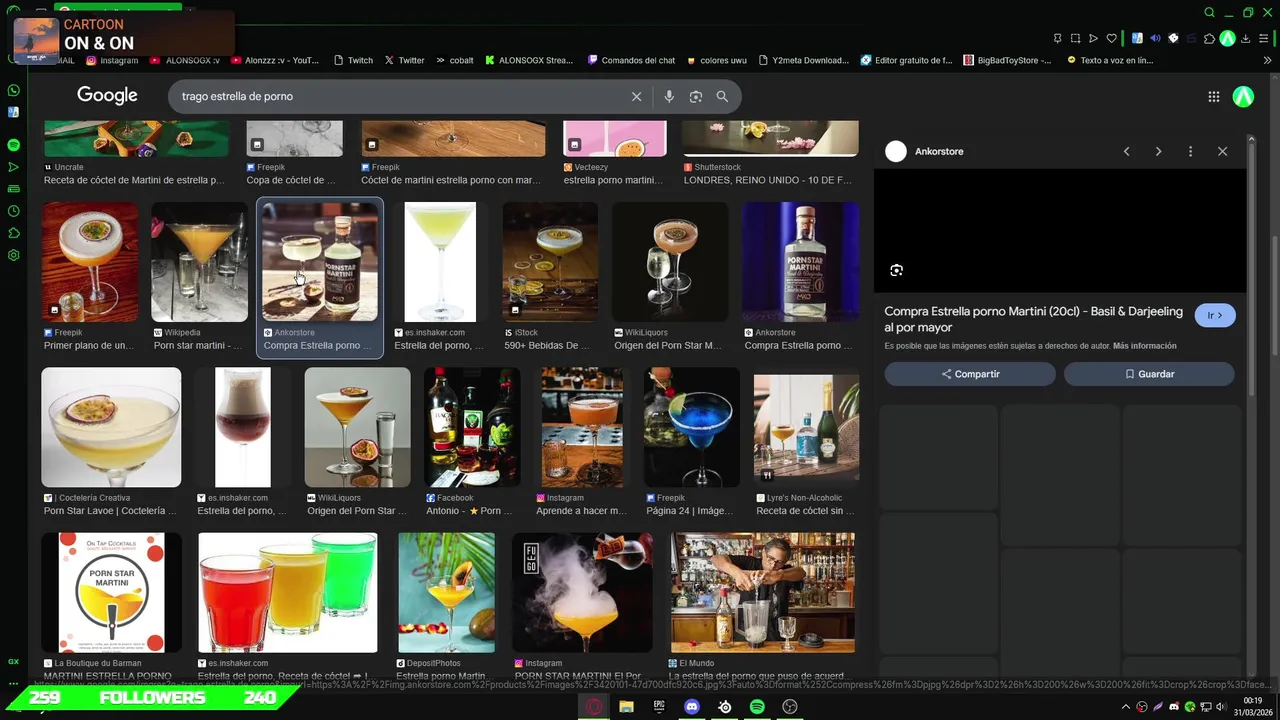Show previous image in preview panel
Screen dimensions: 1280x720
pos(1126,151)
